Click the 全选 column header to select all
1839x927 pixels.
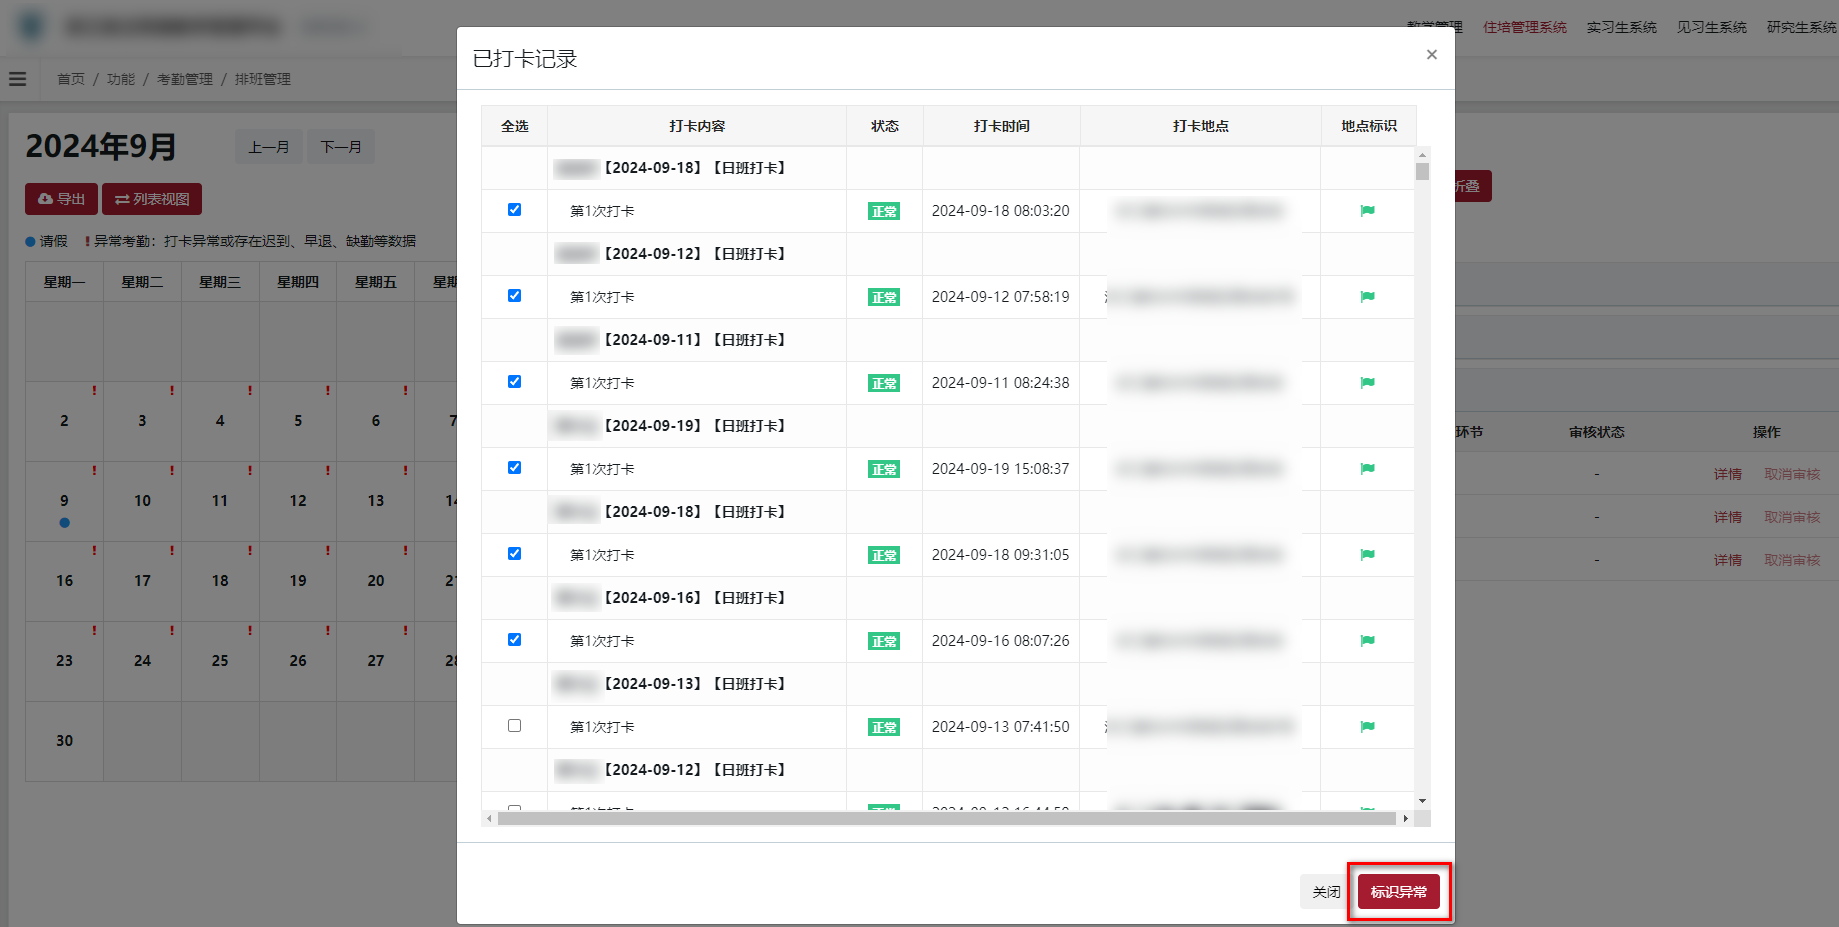tap(514, 126)
